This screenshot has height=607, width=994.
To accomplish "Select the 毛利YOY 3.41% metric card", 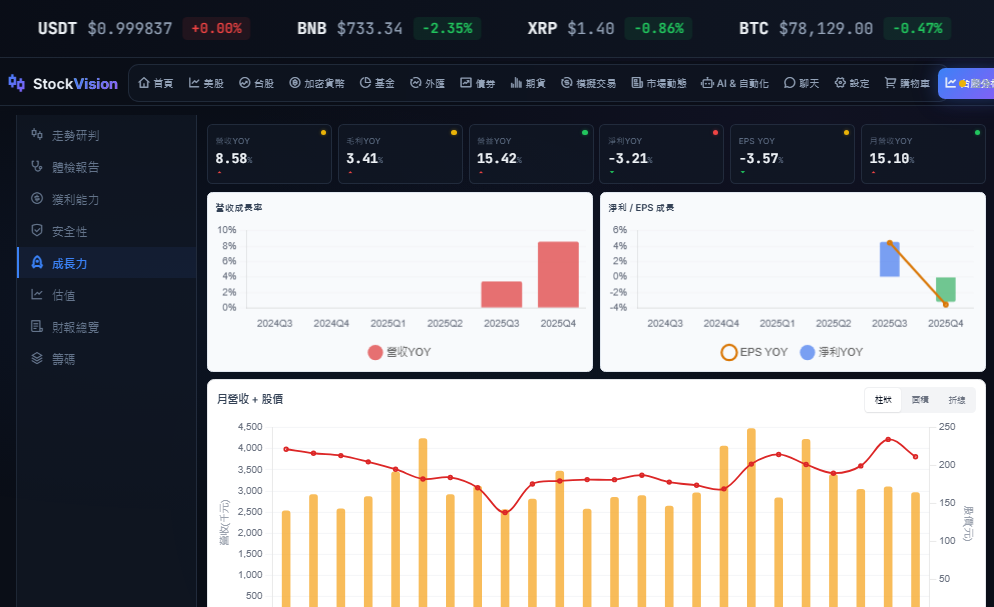I will coord(400,154).
